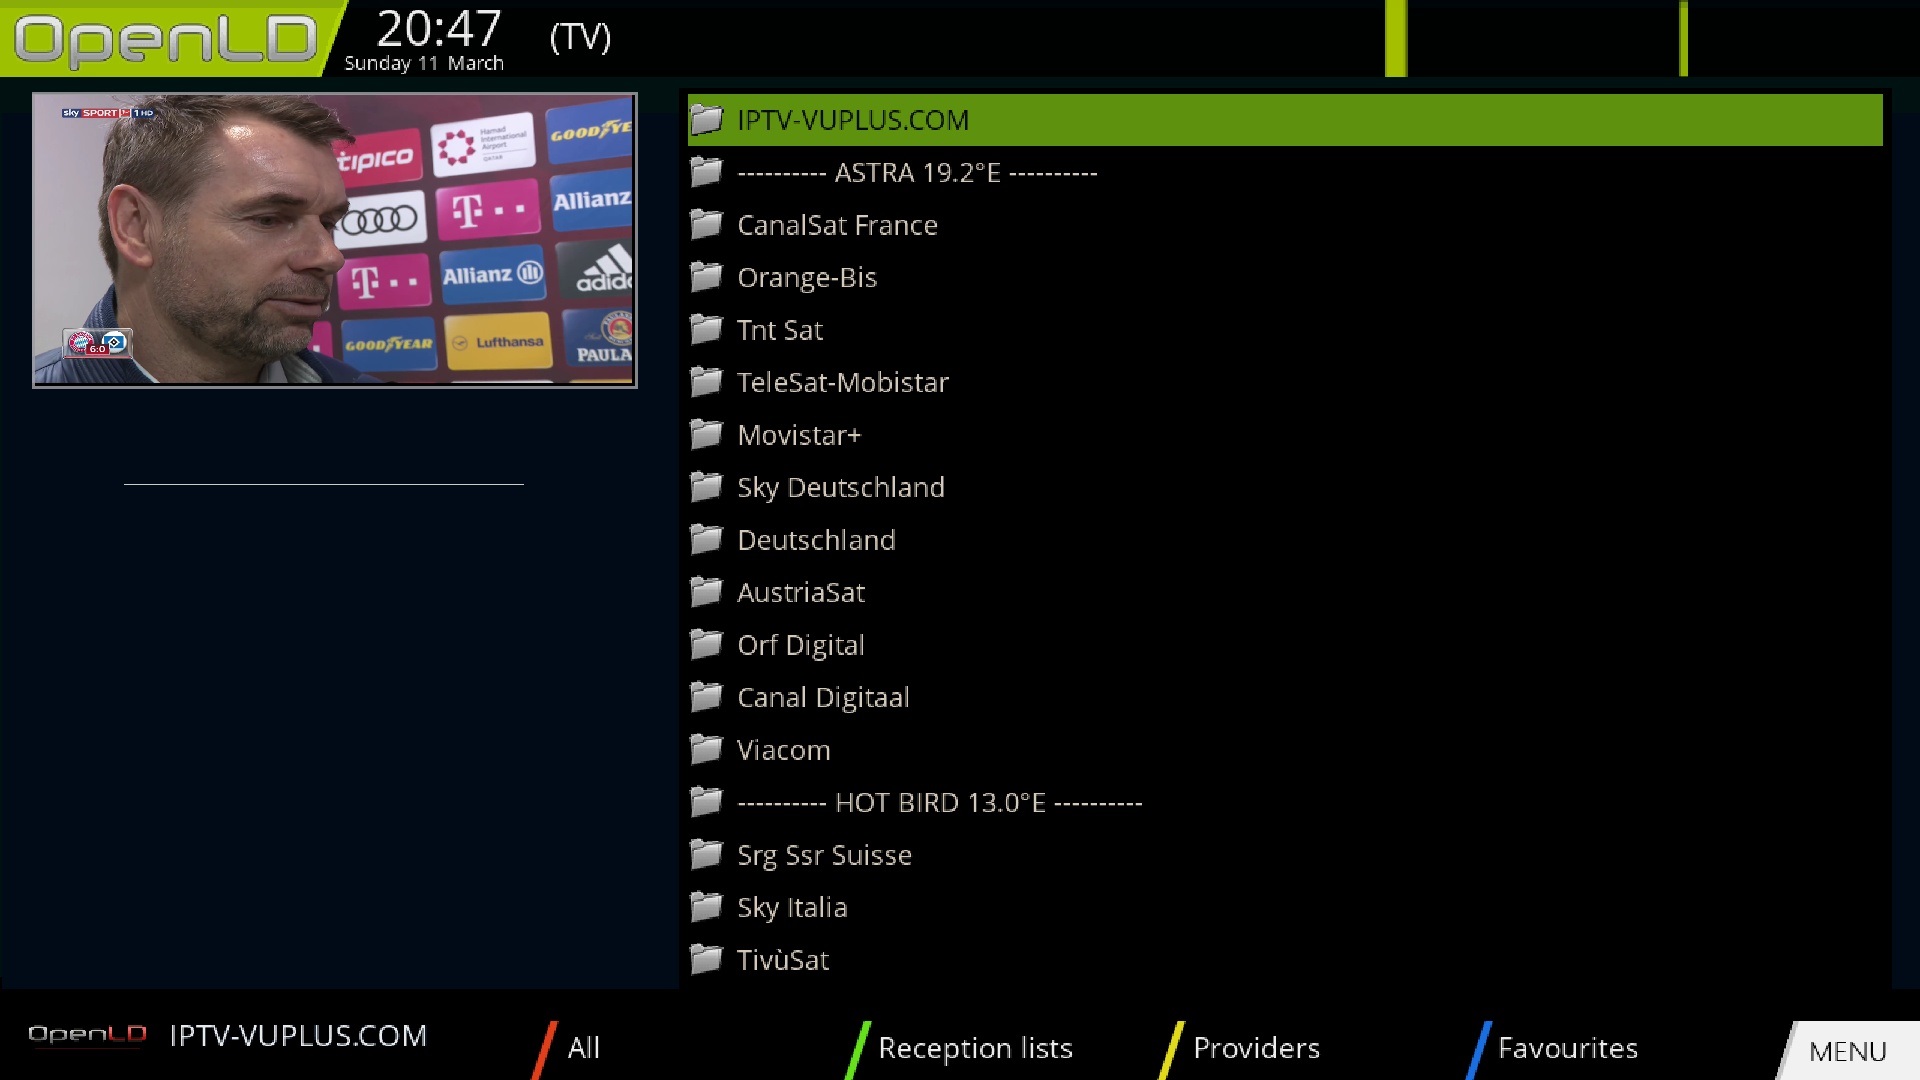
Task: Expand the CanalSat France provider folder
Action: tap(837, 225)
